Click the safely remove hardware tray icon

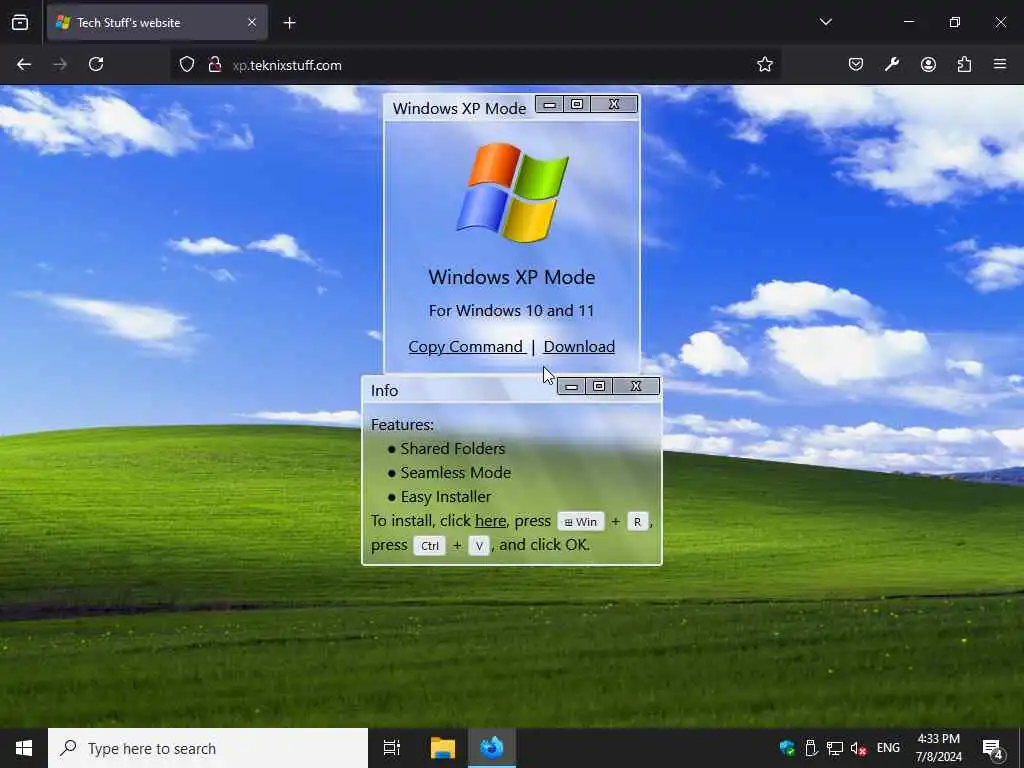pyautogui.click(x=810, y=748)
